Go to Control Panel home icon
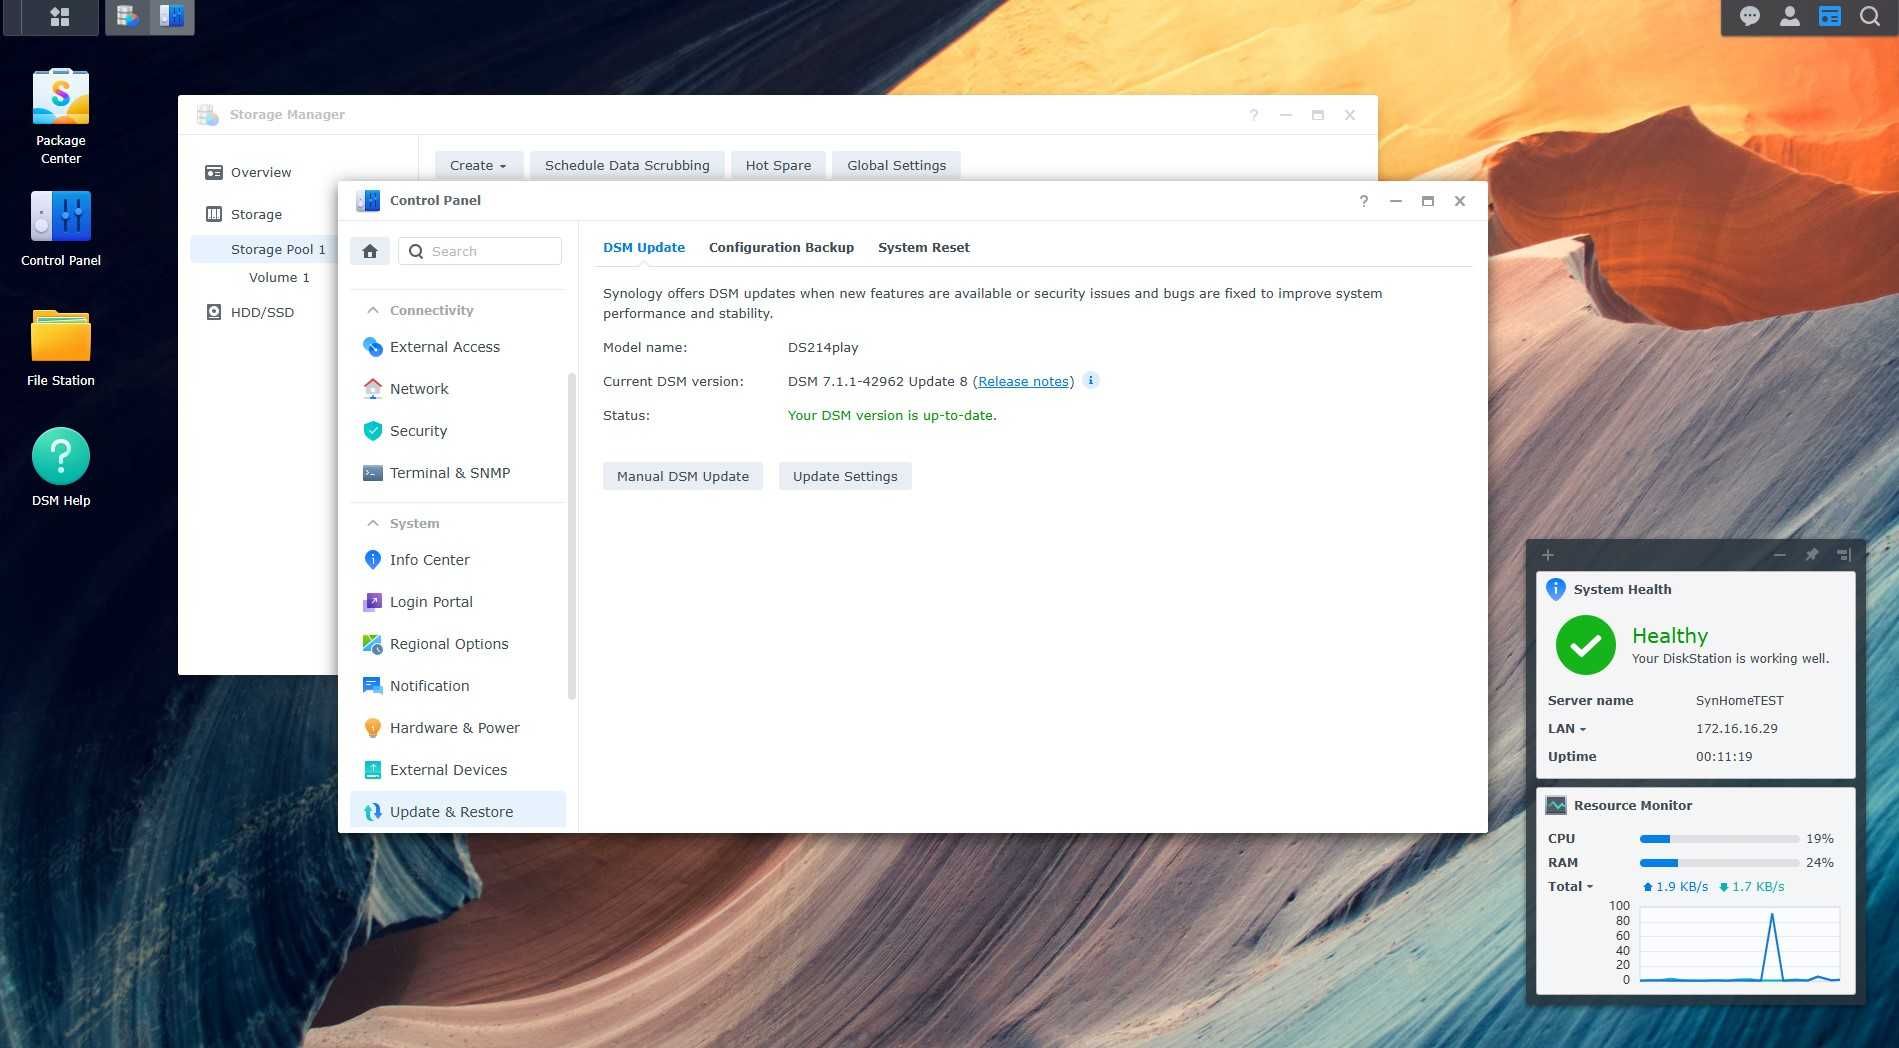This screenshot has height=1048, width=1899. (x=370, y=251)
